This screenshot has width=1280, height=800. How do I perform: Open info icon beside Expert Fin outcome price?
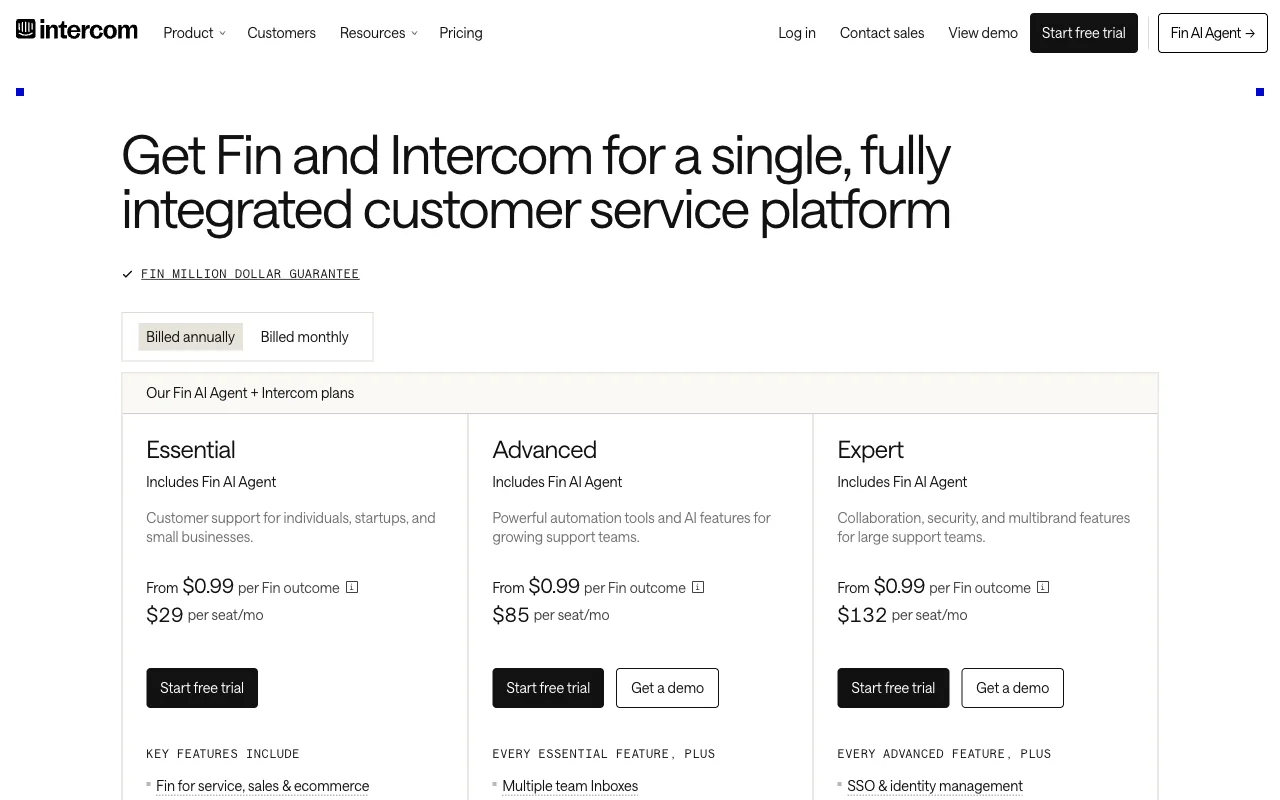1043,587
